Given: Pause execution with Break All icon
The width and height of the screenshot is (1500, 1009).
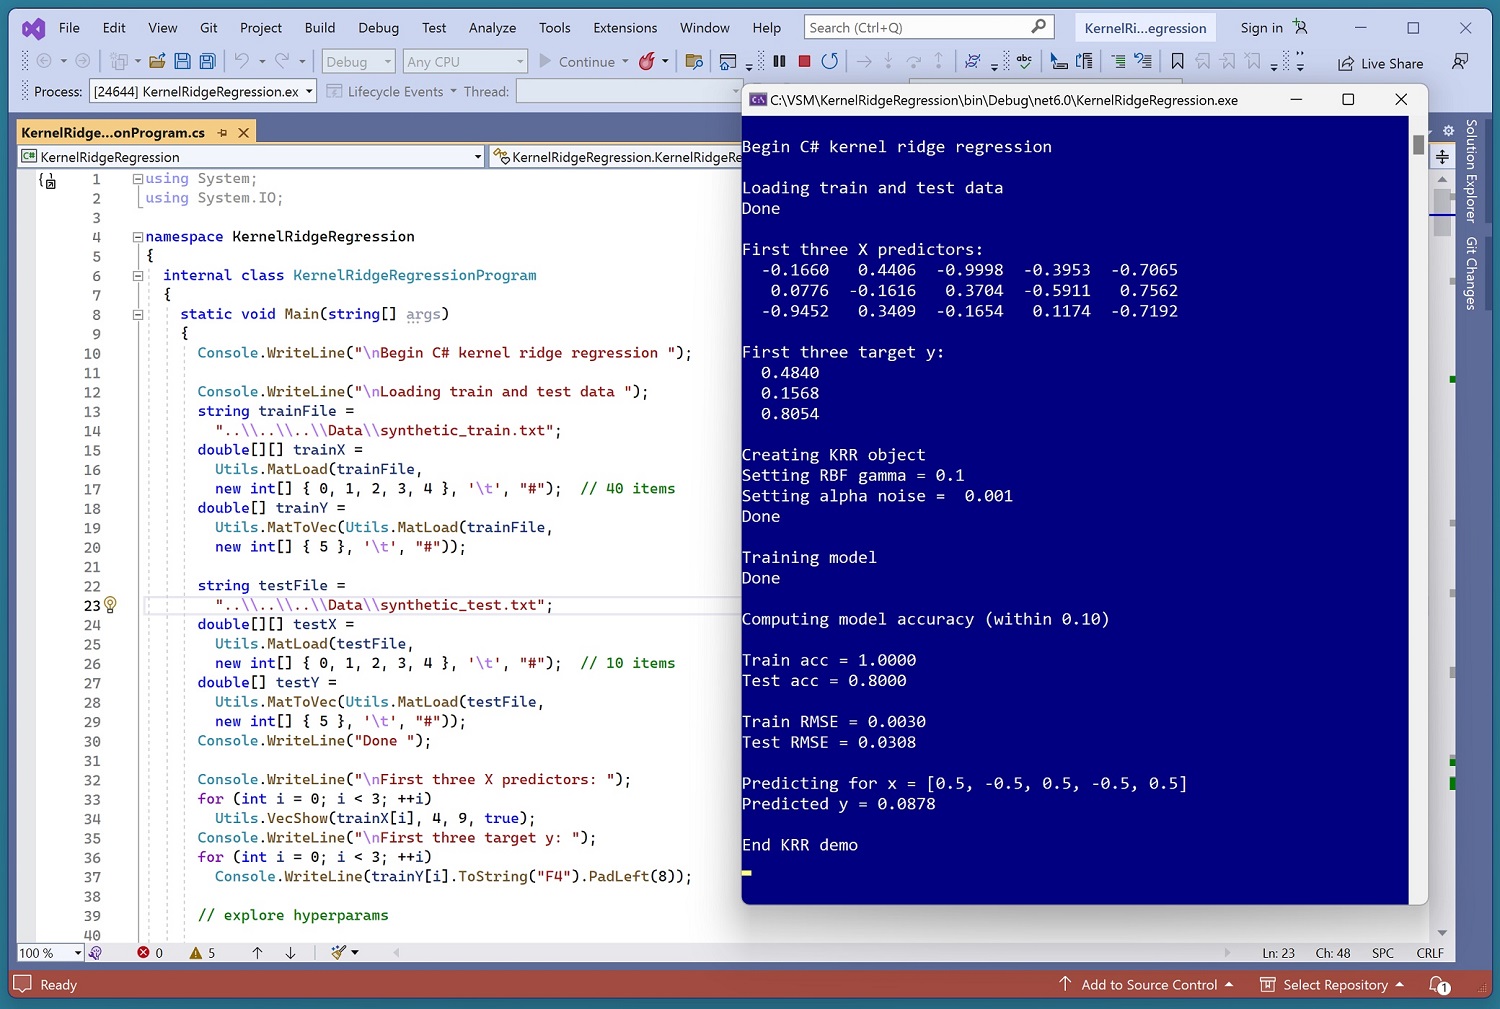Looking at the screenshot, I should click(x=779, y=62).
